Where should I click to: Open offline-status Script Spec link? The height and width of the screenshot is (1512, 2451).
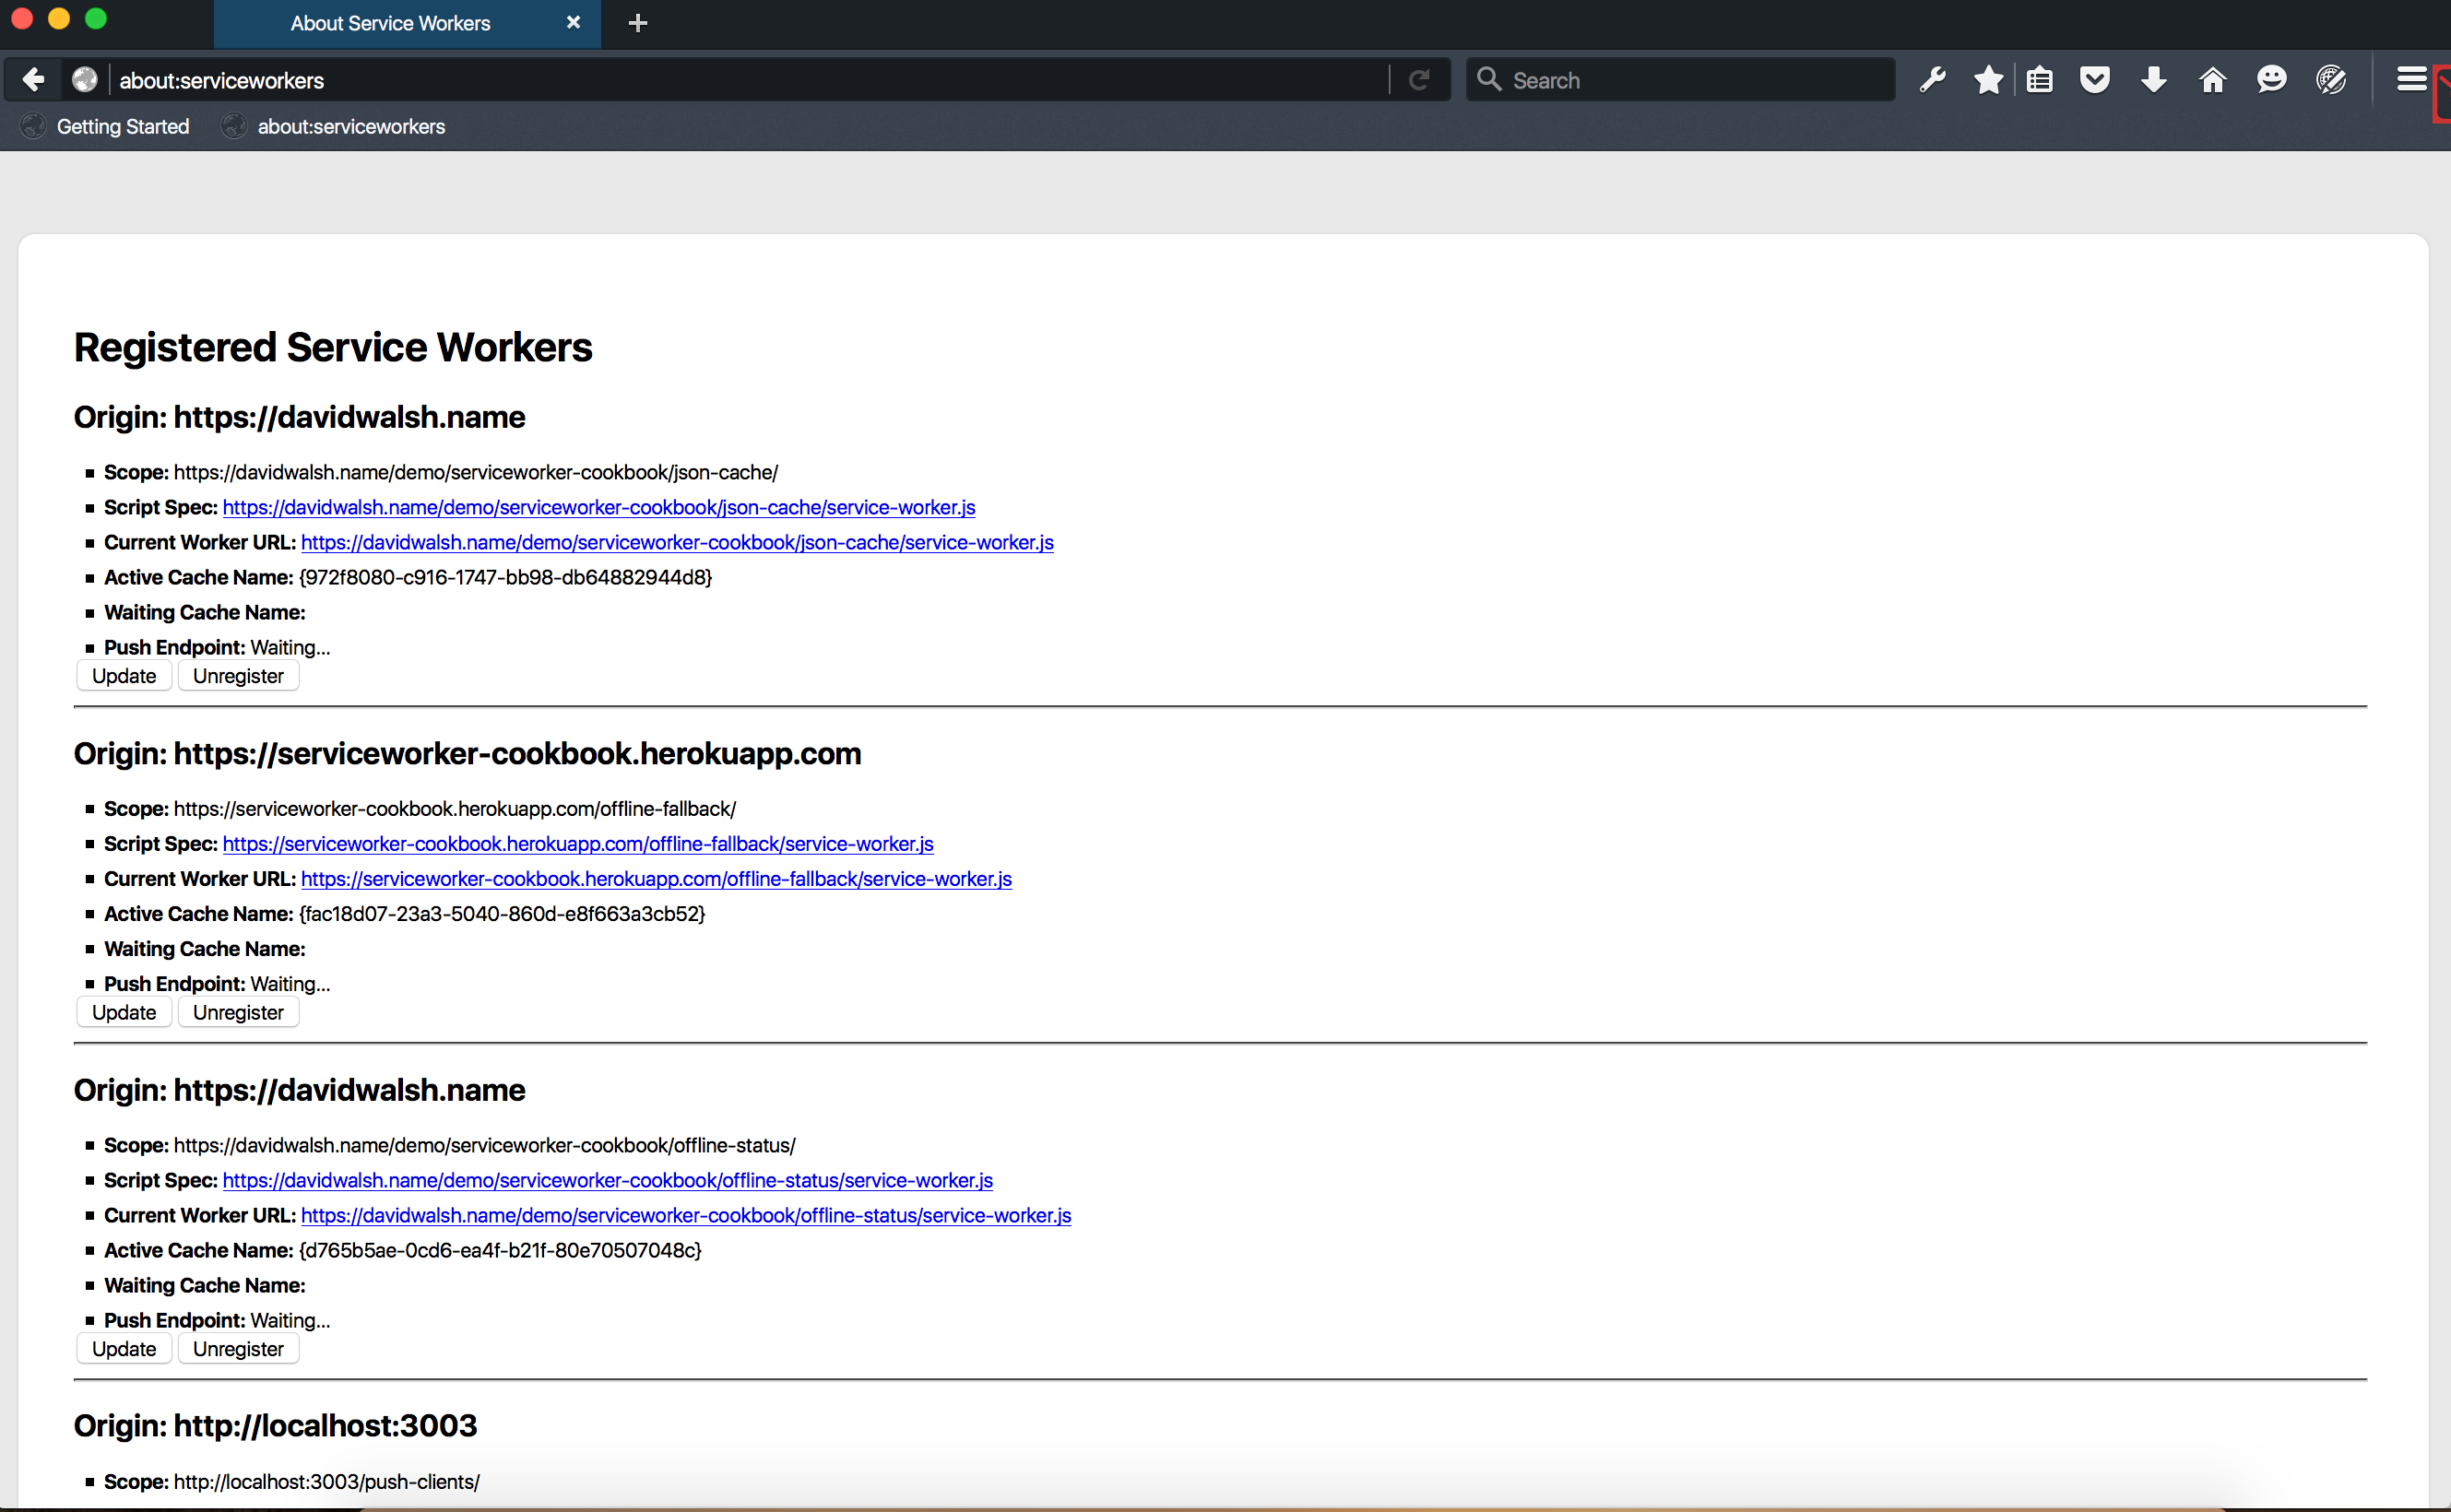(607, 1180)
